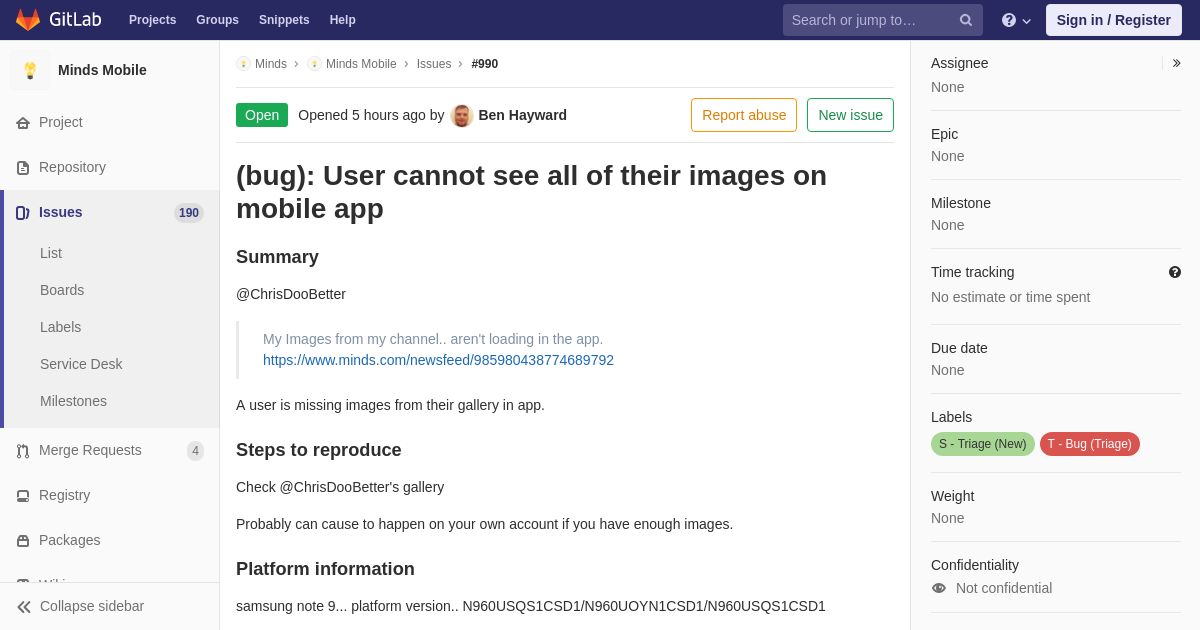Viewport: 1200px width, 630px height.
Task: Click the Issues icon in sidebar
Action: pos(23,213)
